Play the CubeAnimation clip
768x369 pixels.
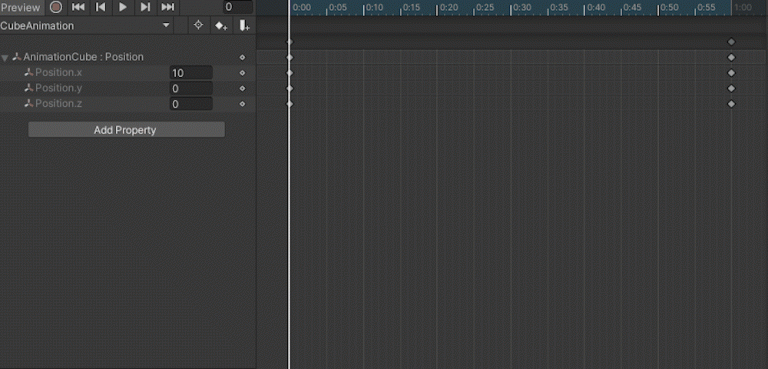[123, 7]
